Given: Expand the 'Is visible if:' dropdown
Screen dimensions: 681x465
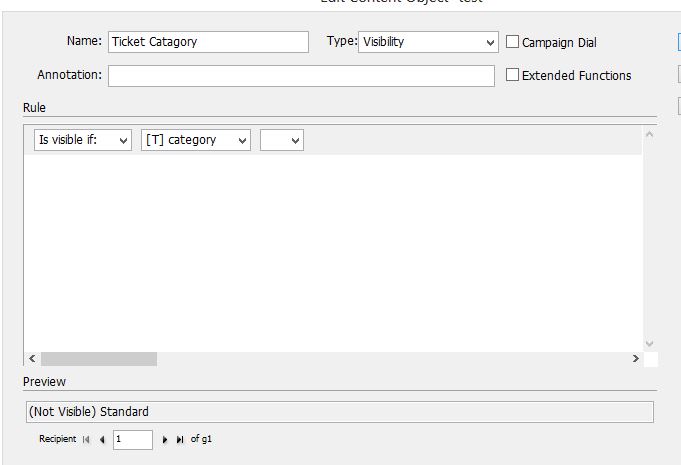Looking at the screenshot, I should [x=83, y=141].
